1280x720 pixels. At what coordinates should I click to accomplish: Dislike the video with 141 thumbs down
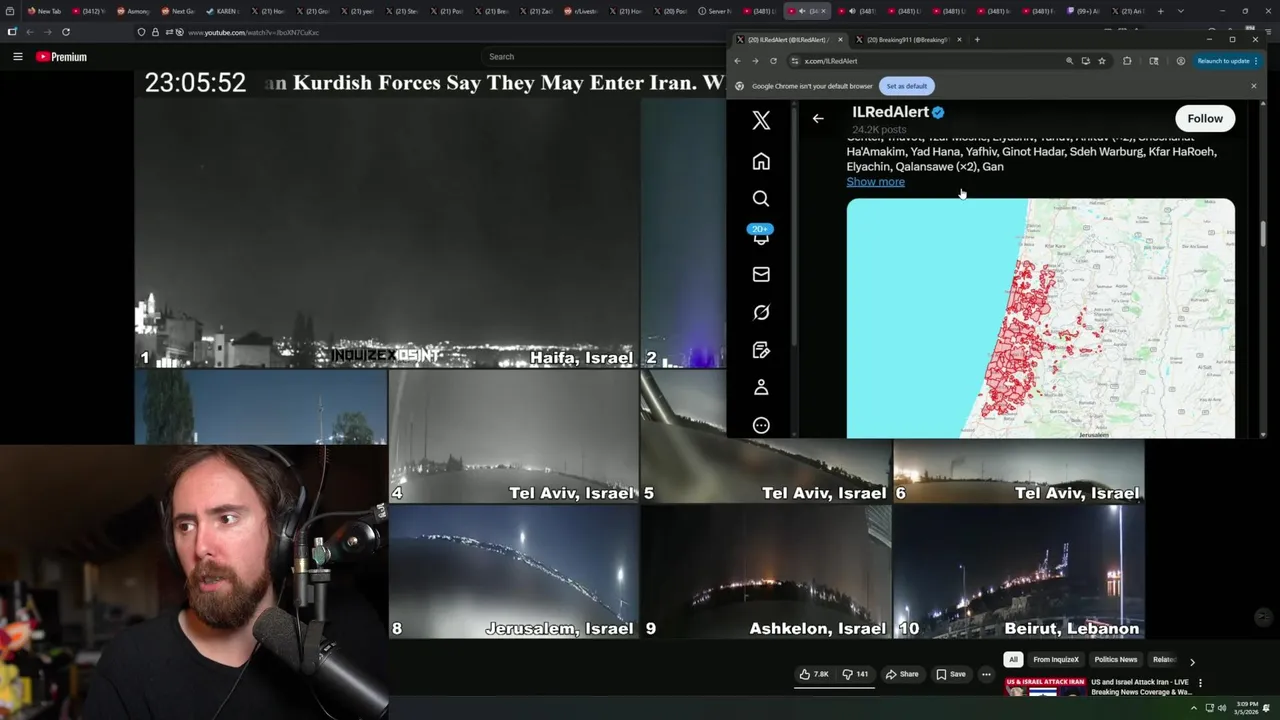(855, 674)
